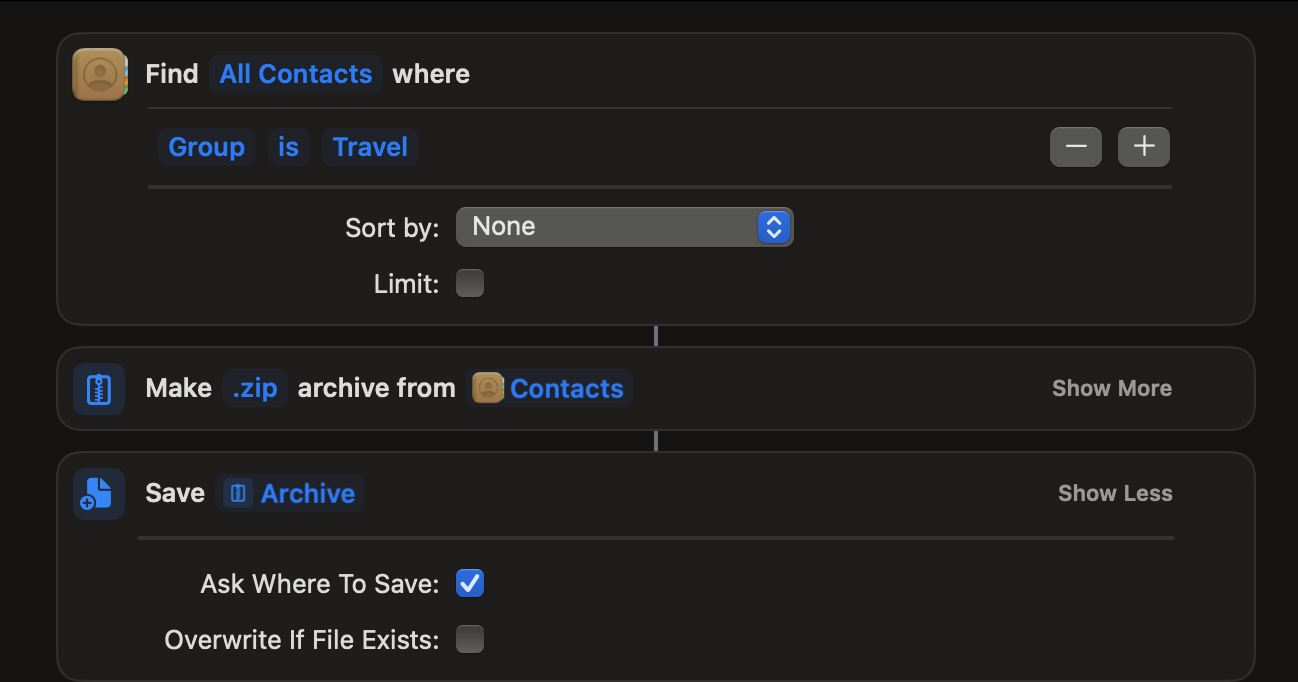Remove the Group filter with minus button

pyautogui.click(x=1076, y=147)
